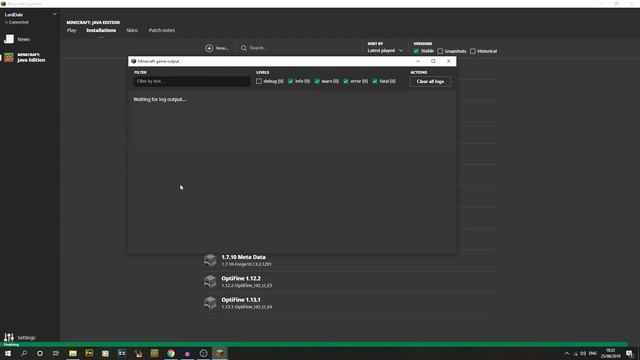This screenshot has height=360, width=640.
Task: Click the Settings label in the sidebar
Action: coord(26,338)
